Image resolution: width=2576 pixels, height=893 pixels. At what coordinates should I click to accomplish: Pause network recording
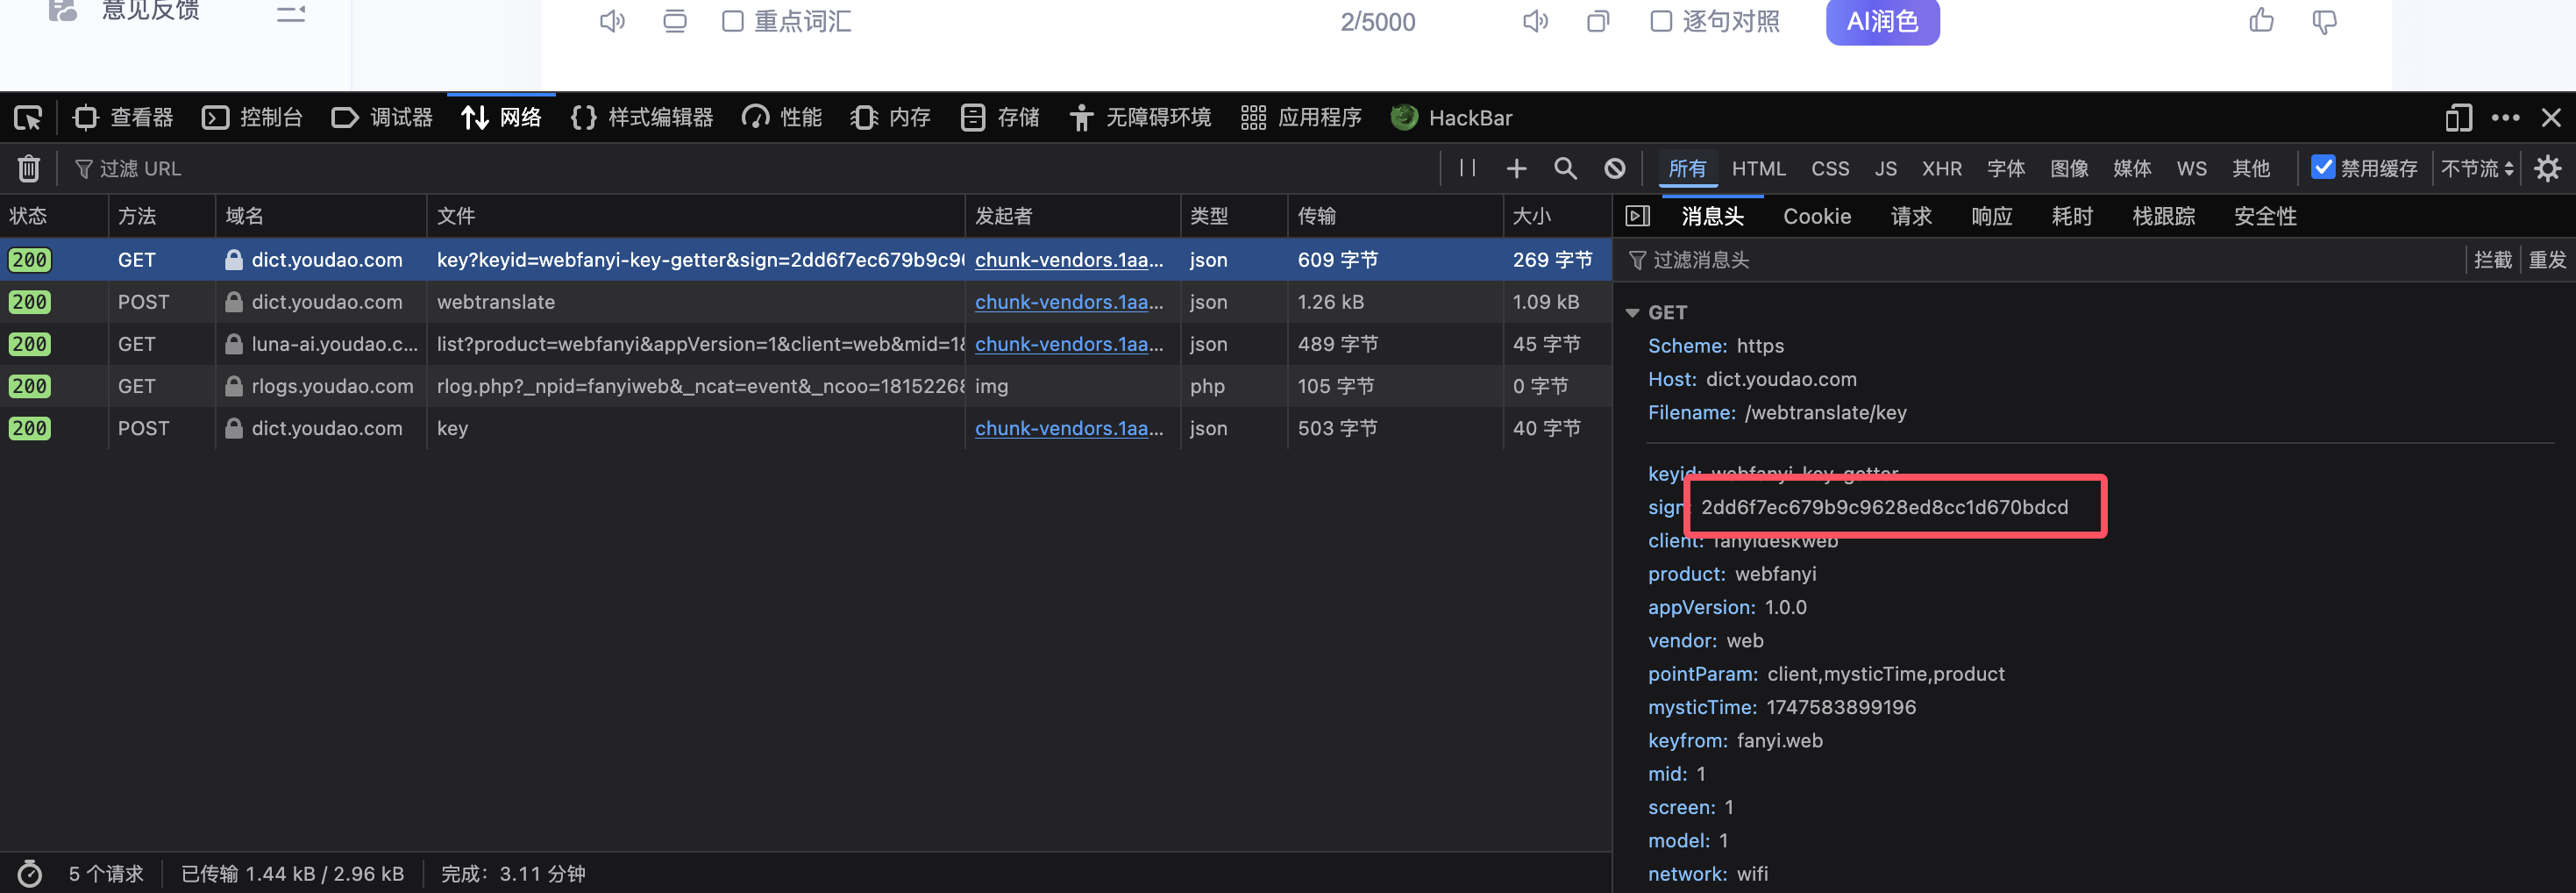(1467, 168)
